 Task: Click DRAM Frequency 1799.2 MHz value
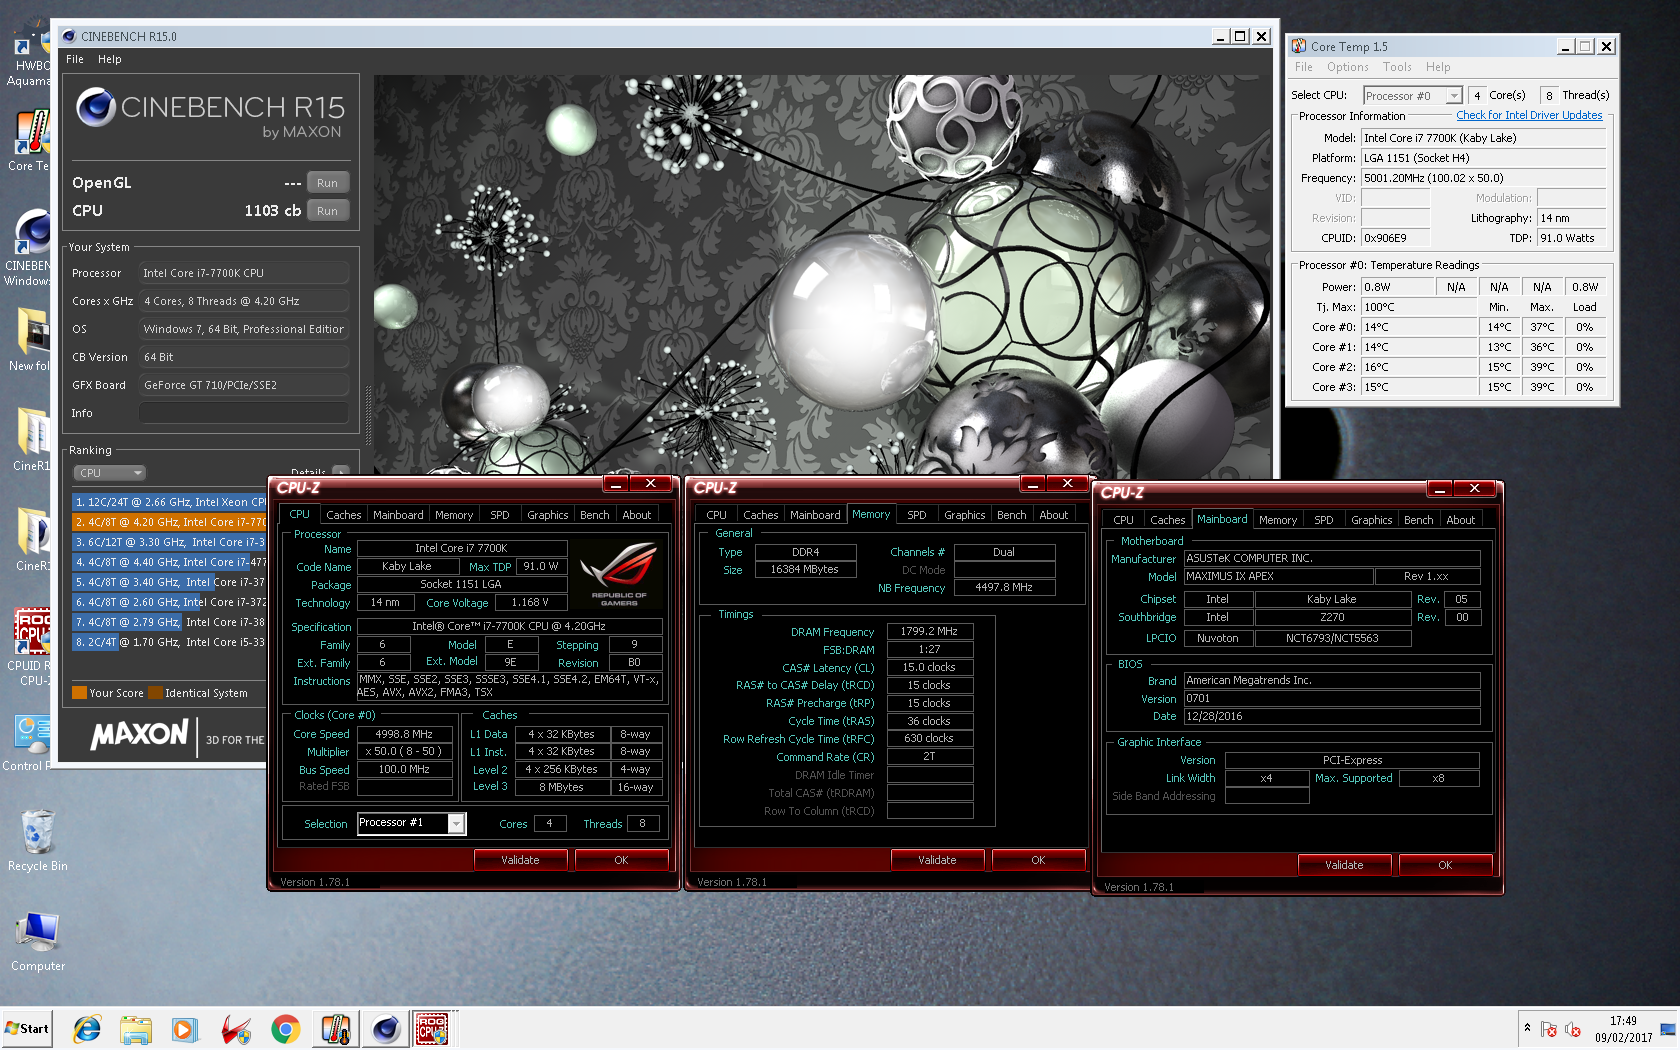pyautogui.click(x=929, y=632)
